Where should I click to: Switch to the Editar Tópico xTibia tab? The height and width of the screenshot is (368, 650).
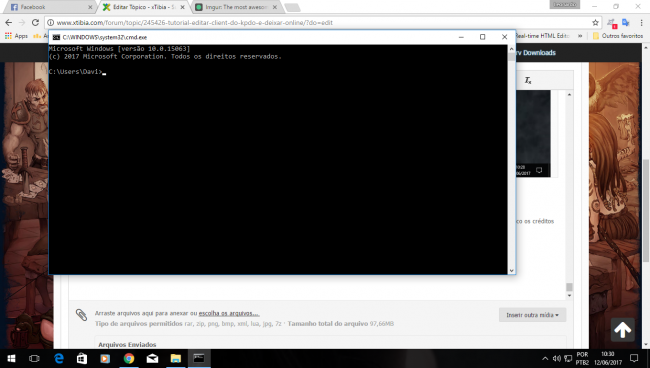(143, 7)
